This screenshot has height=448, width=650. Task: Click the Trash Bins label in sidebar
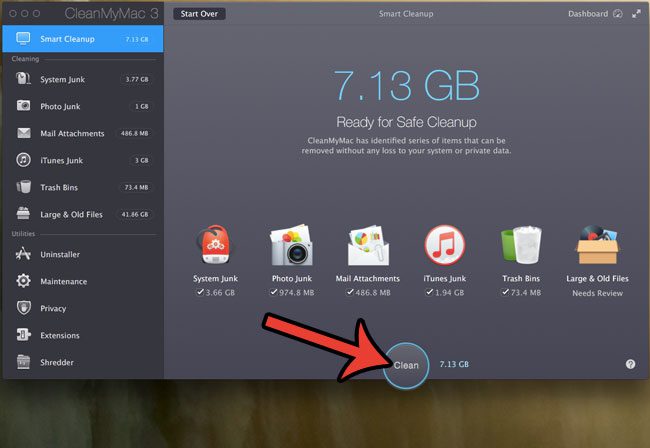(x=59, y=187)
